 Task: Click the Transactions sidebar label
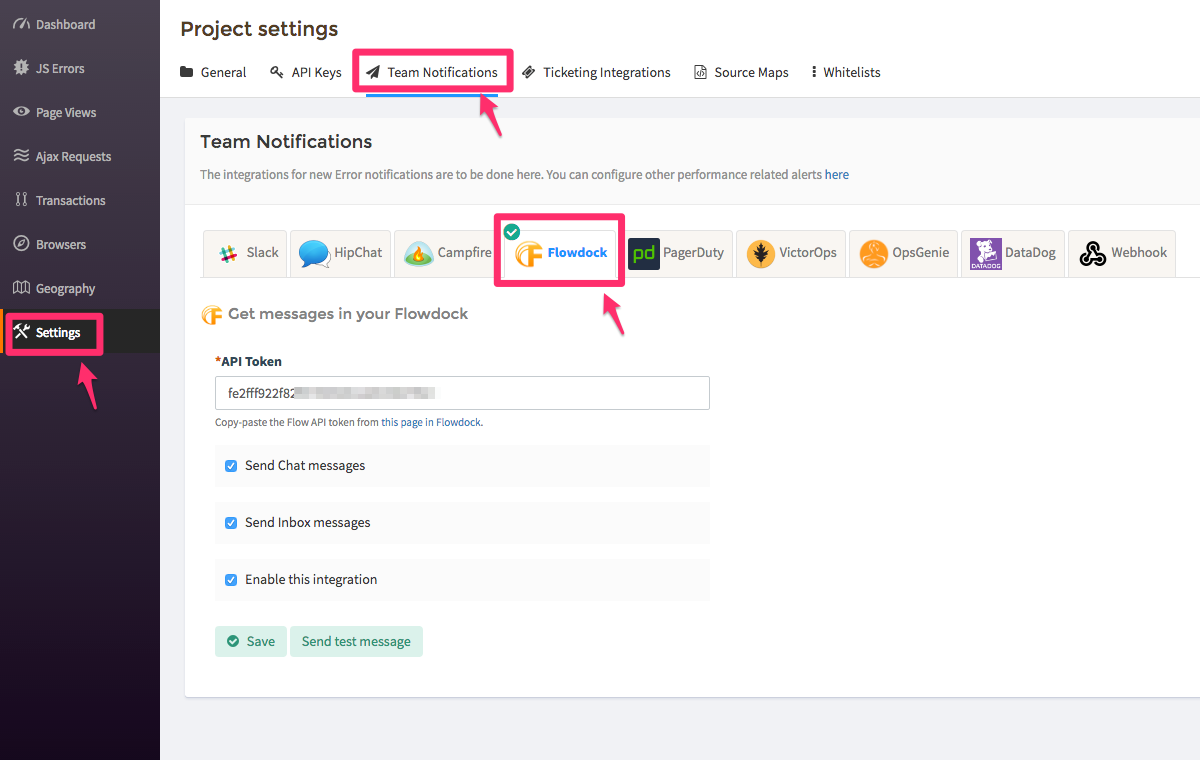(70, 200)
